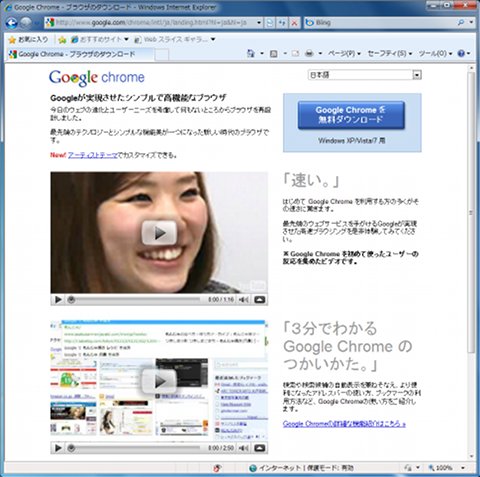480x477 pixels.
Task: Play second video using the control bar play icon
Action: 58,448
